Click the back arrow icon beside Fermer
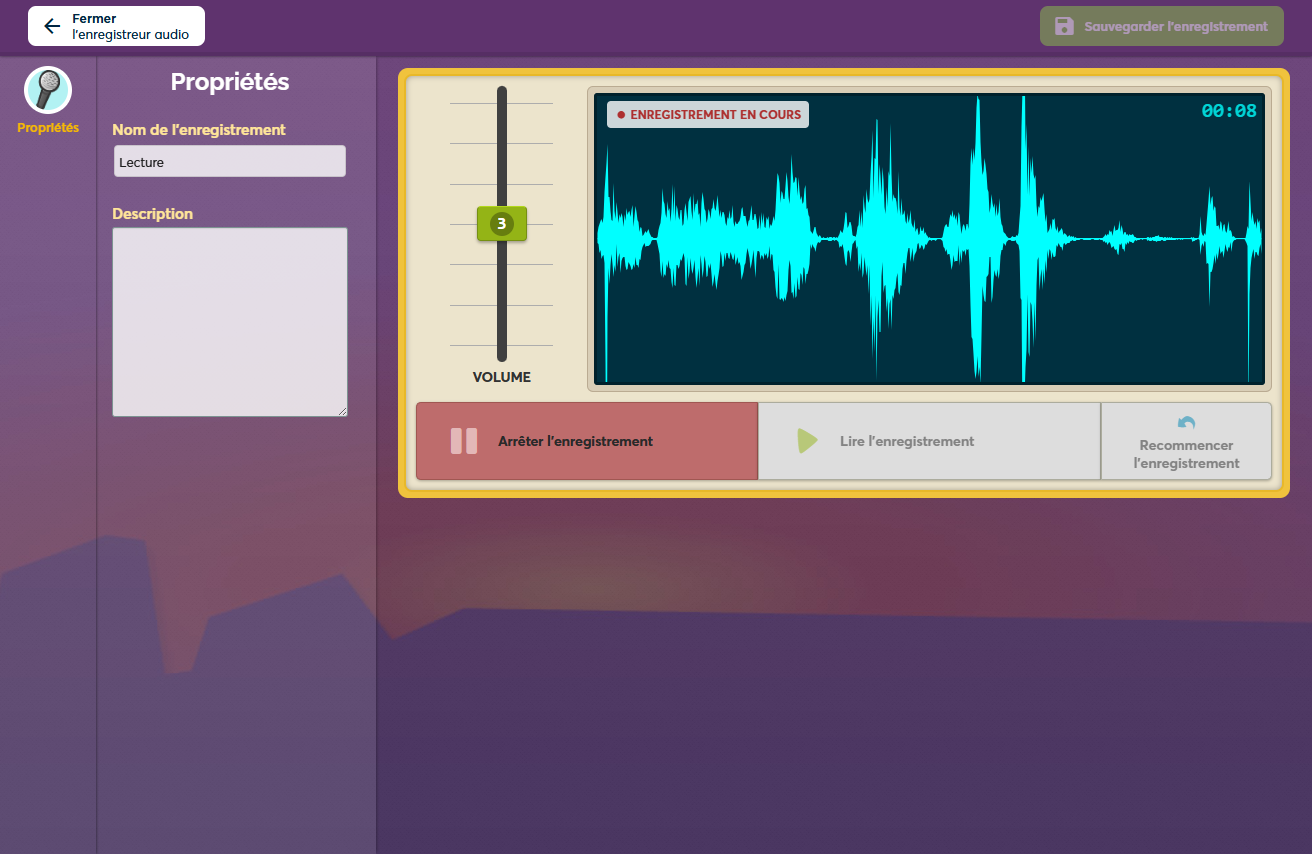Screen dimensions: 1312x854 point(52,26)
